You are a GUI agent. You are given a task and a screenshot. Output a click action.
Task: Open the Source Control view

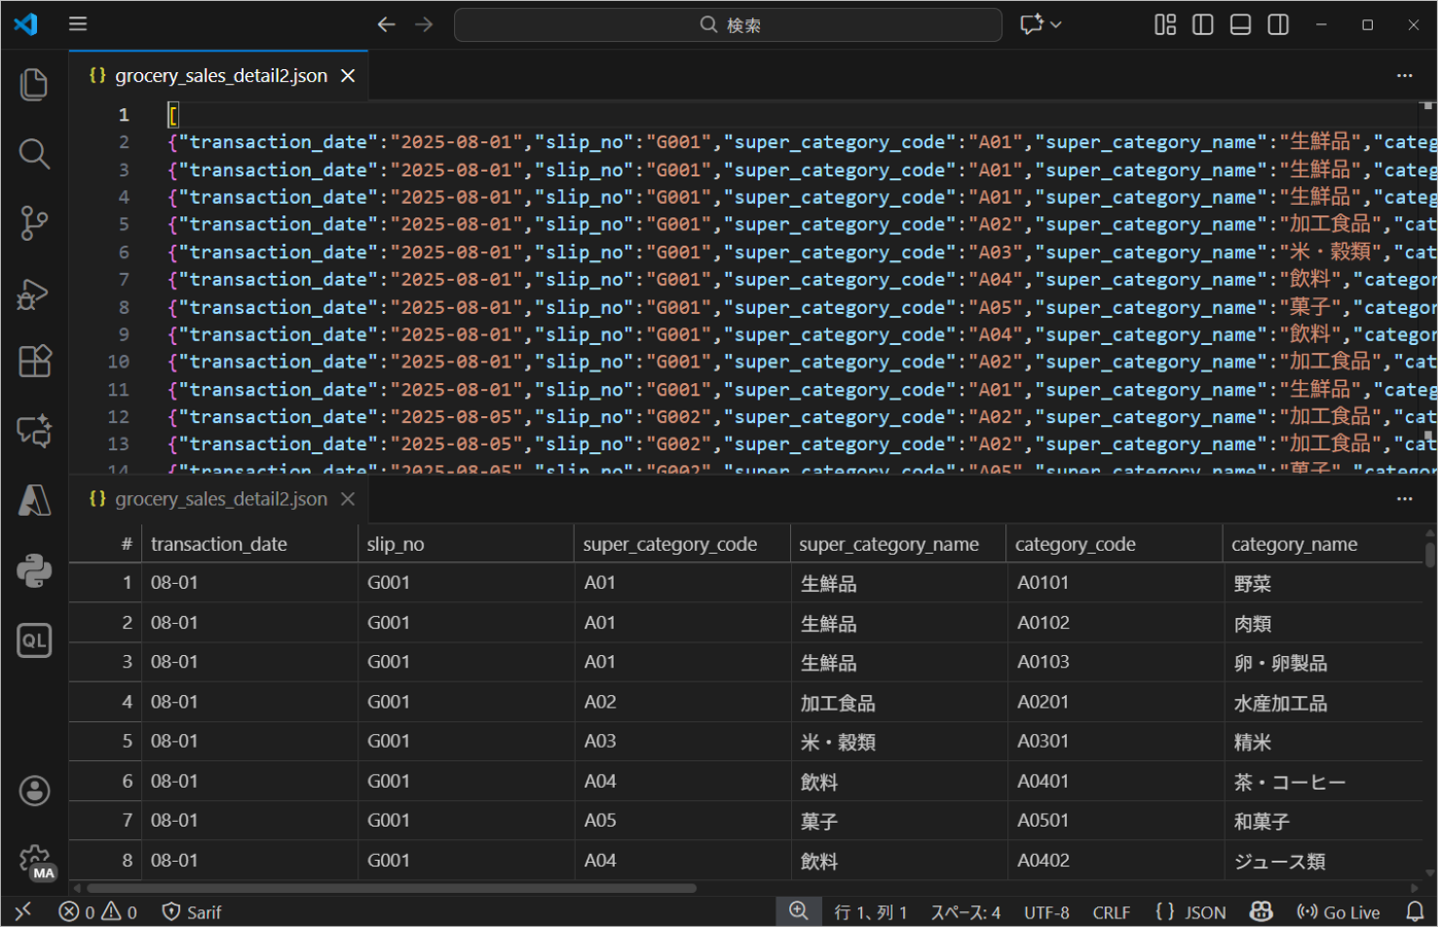coord(34,223)
